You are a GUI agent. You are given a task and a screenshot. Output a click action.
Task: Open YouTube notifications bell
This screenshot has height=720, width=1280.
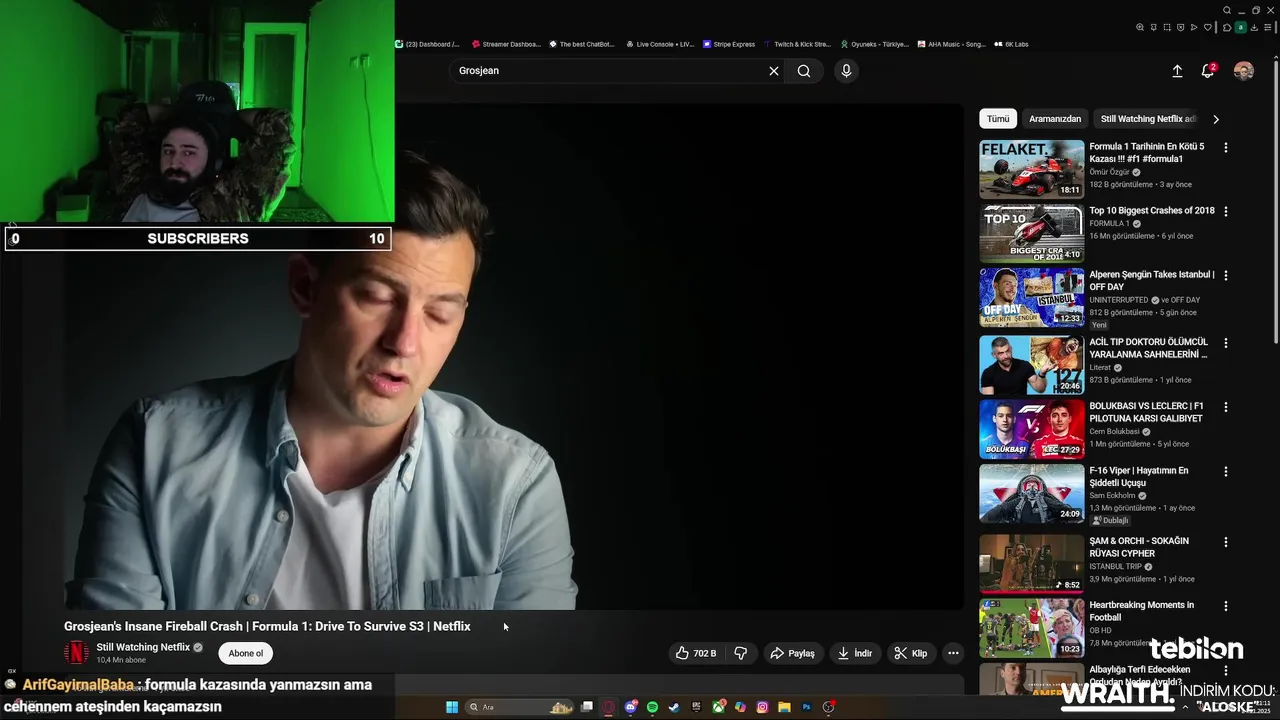(1208, 71)
